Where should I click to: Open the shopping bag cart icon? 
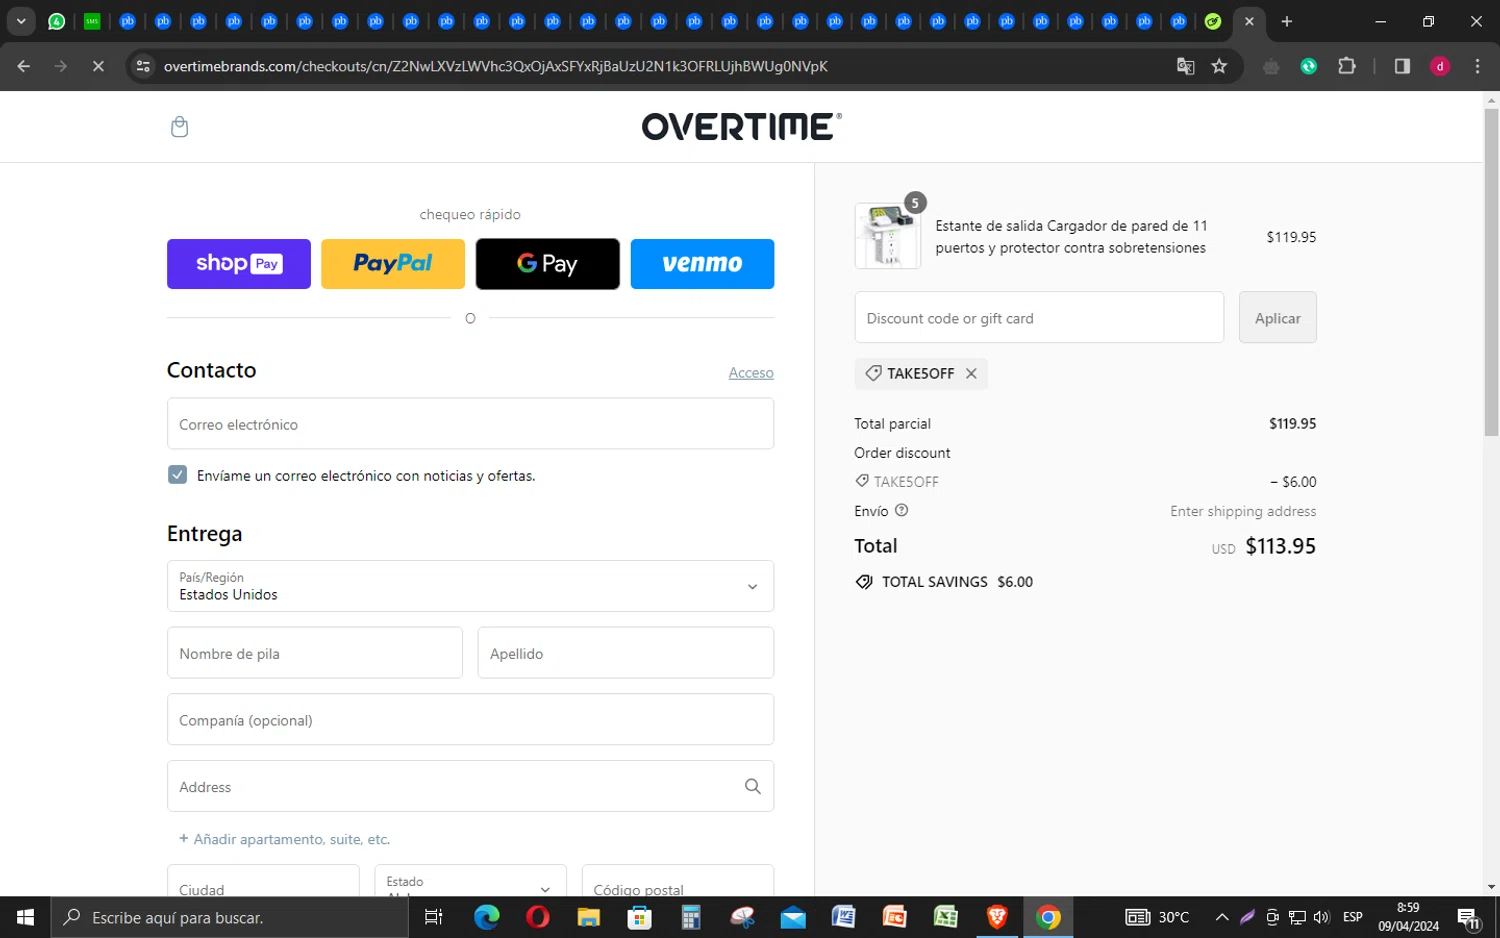click(179, 126)
